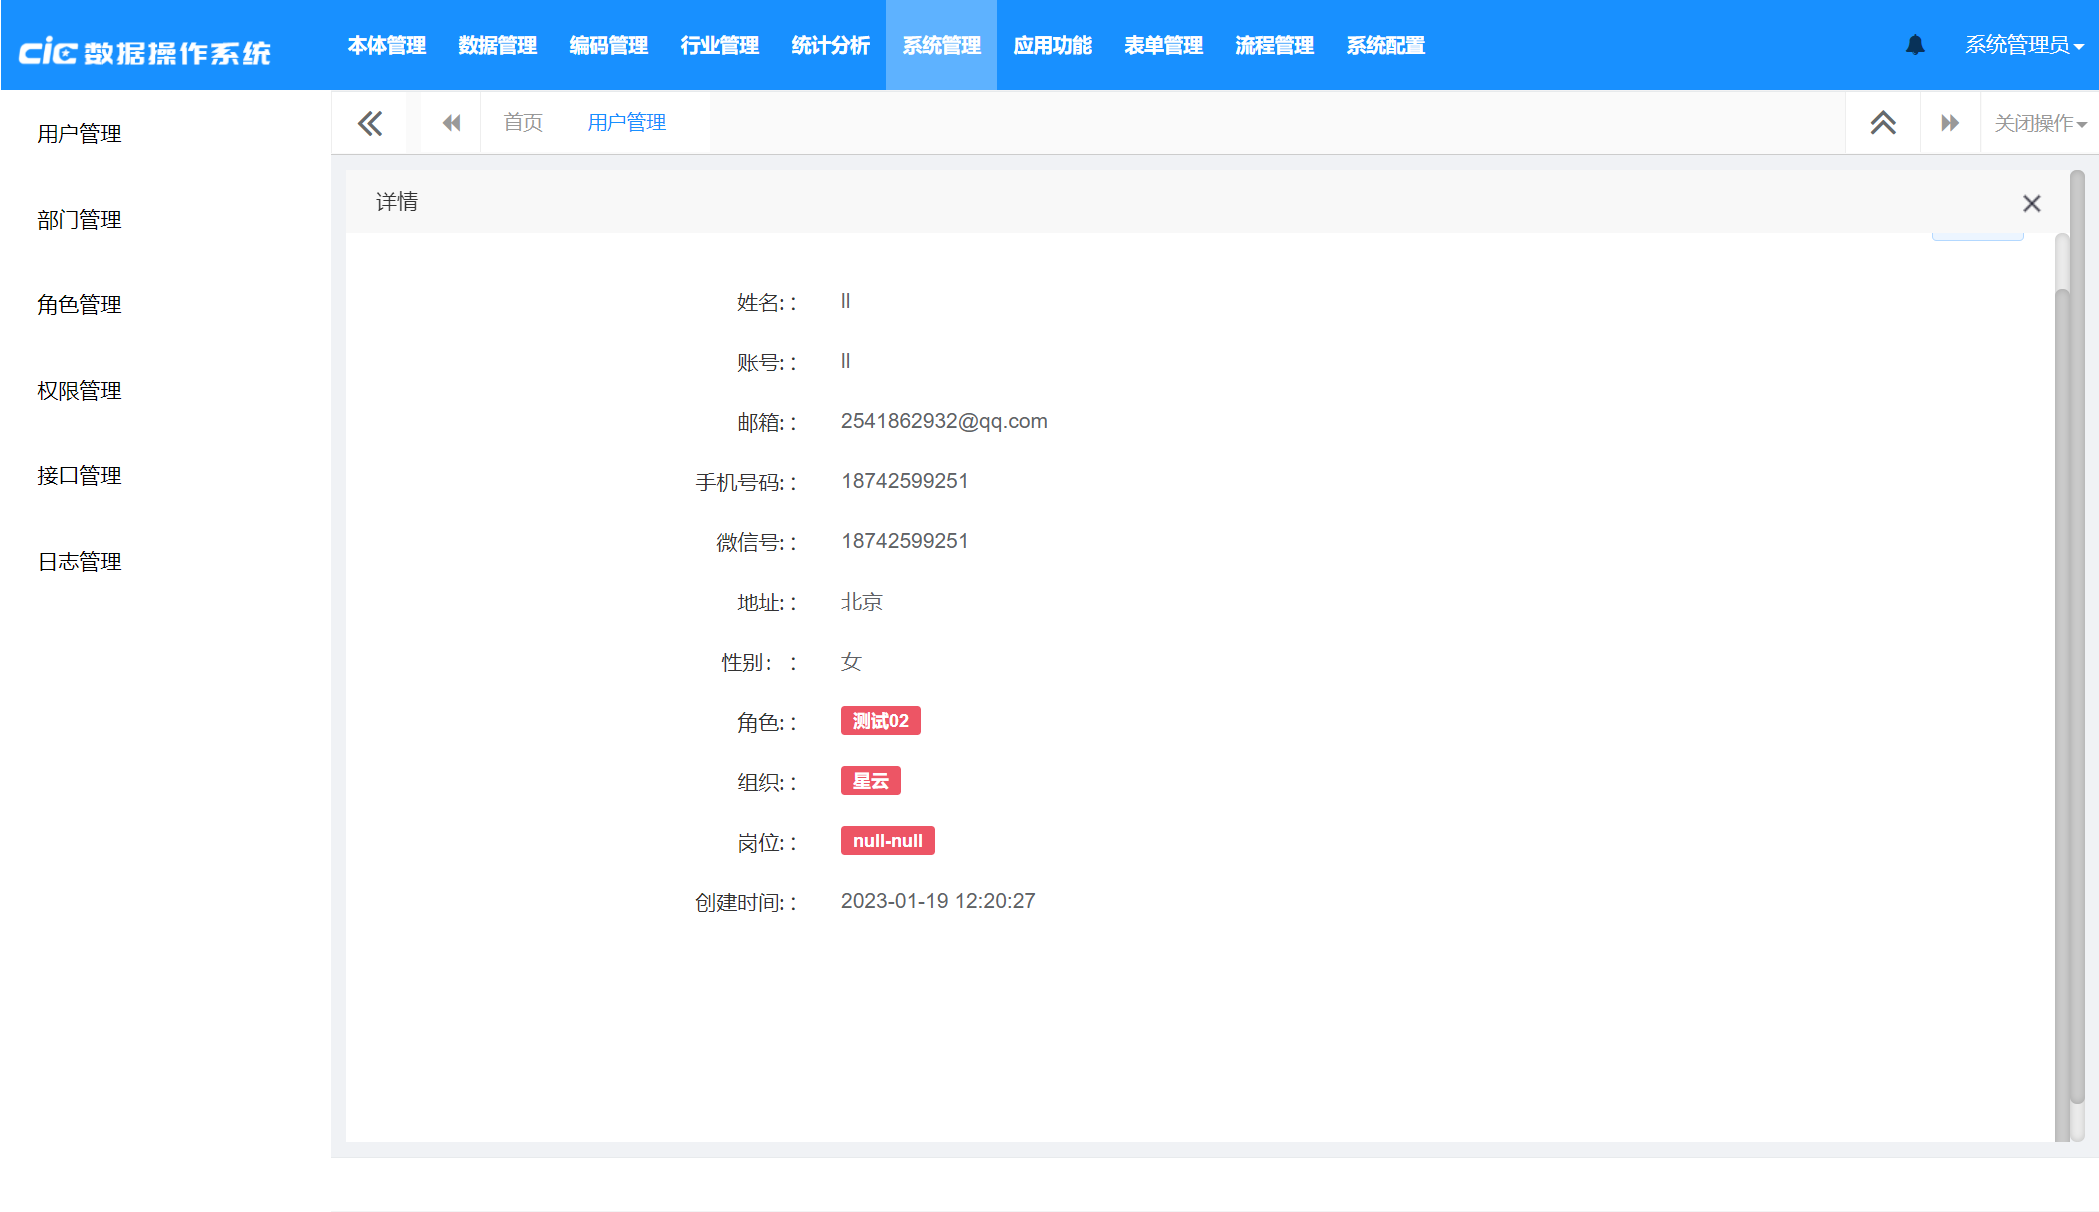Collapse sidebar with double-left chevron icon
The width and height of the screenshot is (2099, 1212).
coord(370,123)
